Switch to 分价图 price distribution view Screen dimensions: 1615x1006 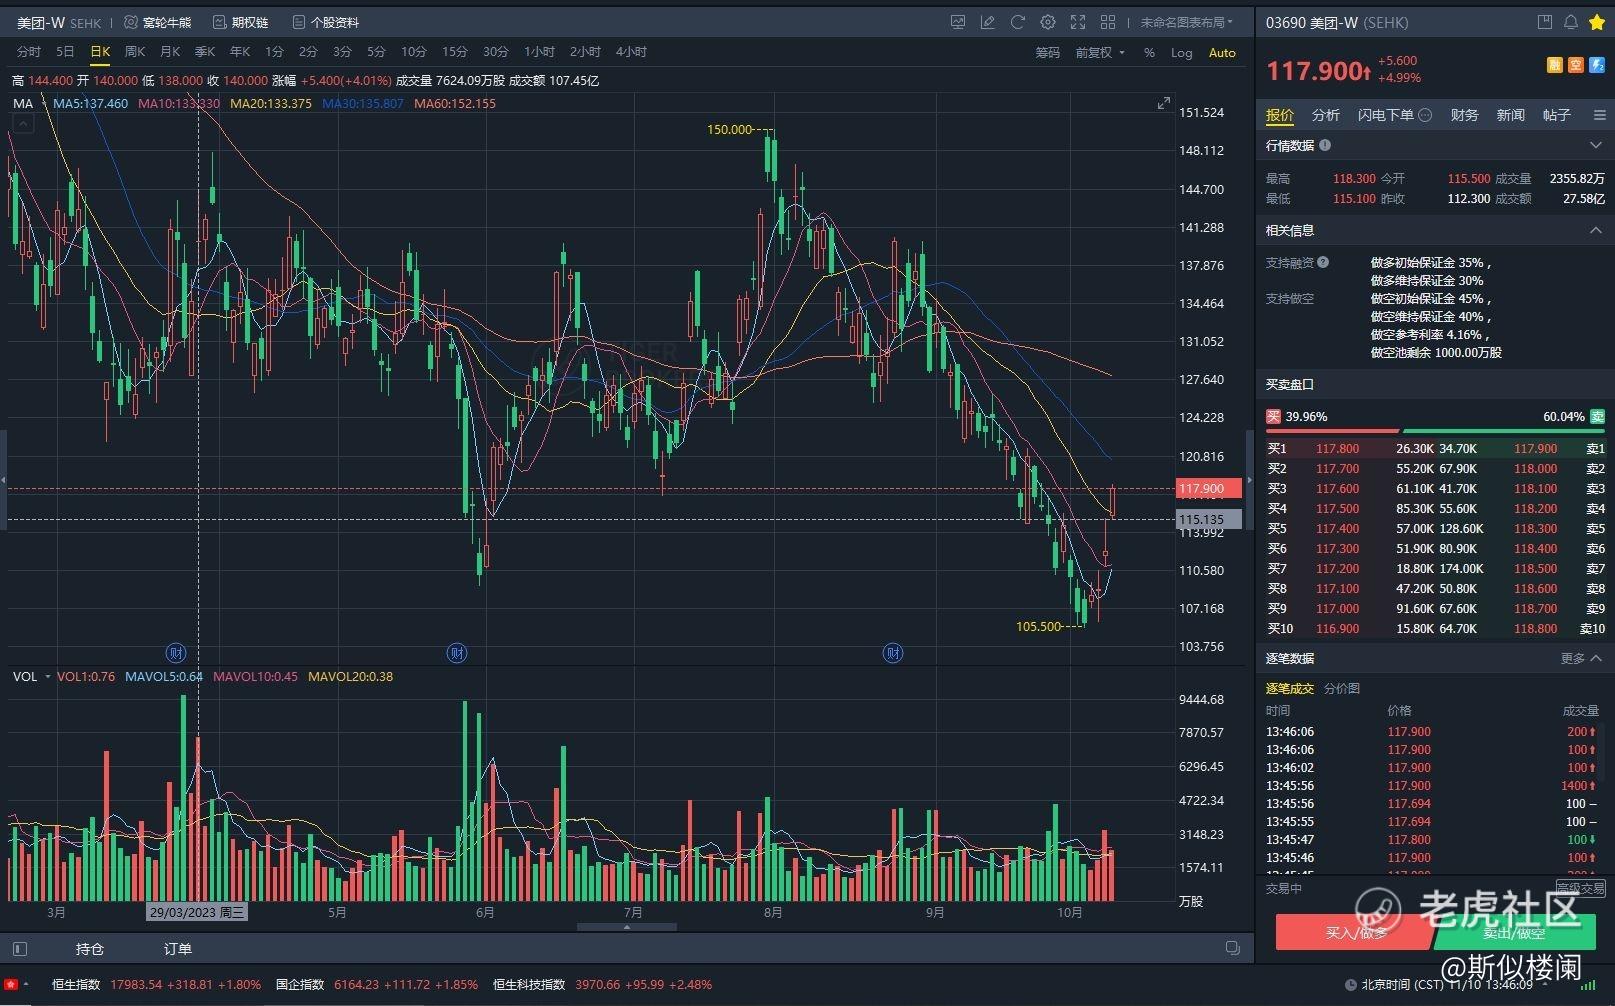1342,688
